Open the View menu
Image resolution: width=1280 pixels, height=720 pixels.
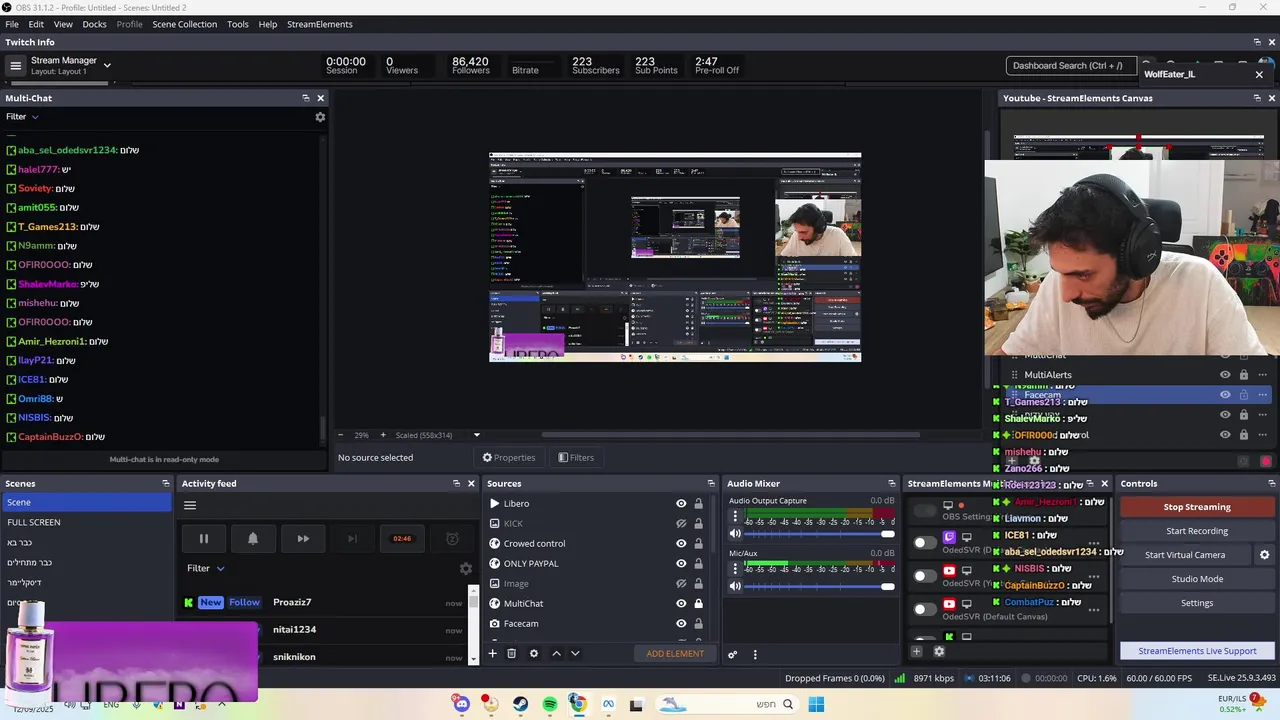click(x=63, y=24)
